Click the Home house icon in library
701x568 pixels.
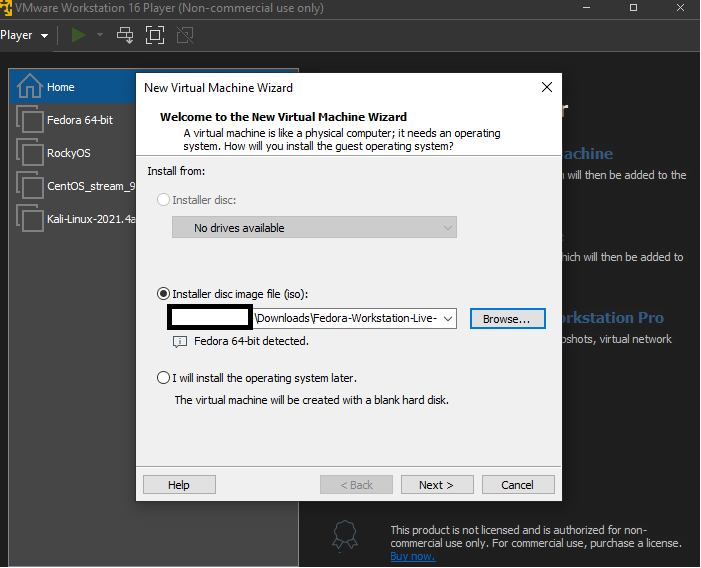click(30, 87)
